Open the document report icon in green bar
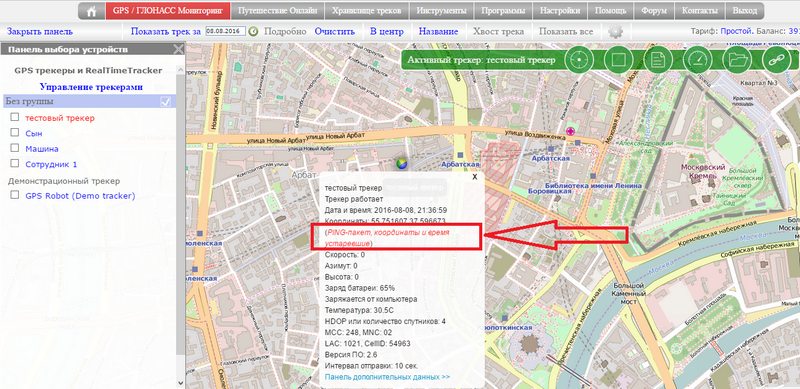Image resolution: width=800 pixels, height=389 pixels. (658, 60)
